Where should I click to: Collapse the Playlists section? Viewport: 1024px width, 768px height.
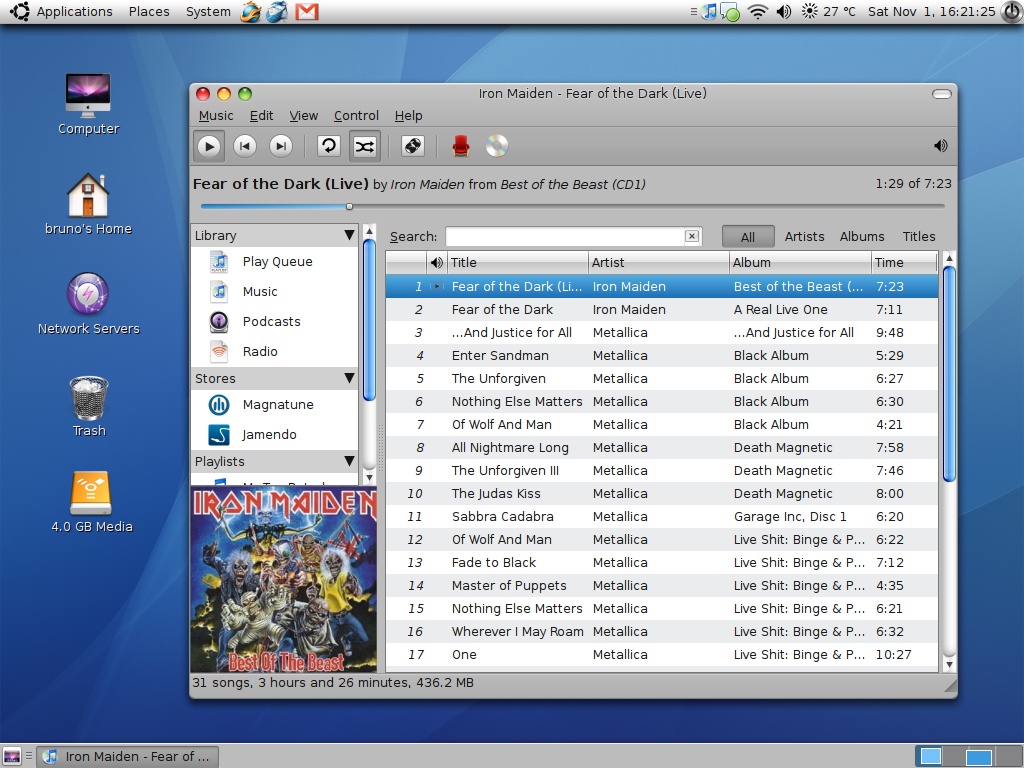[349, 461]
